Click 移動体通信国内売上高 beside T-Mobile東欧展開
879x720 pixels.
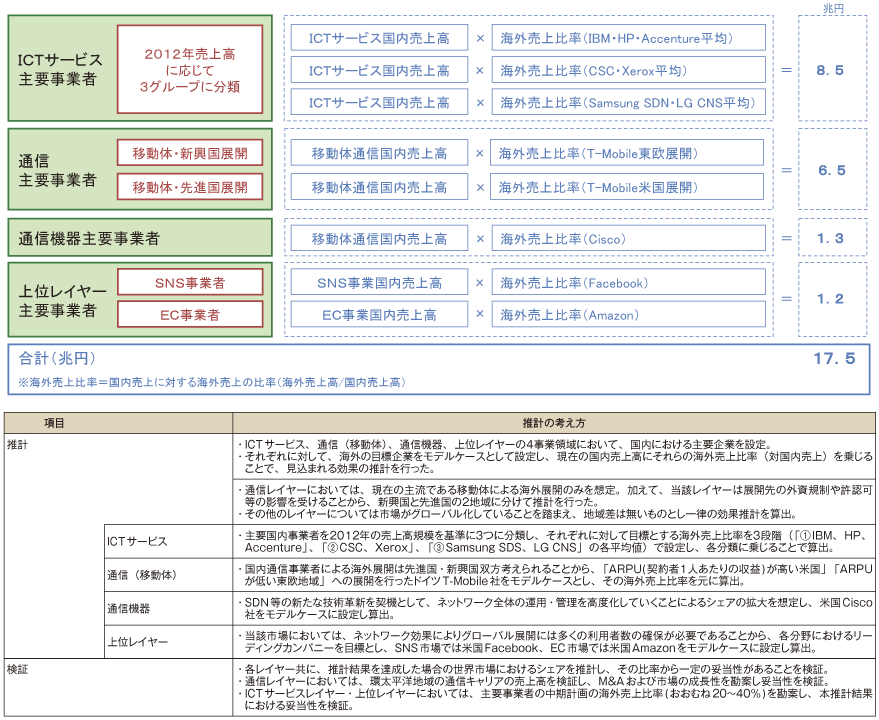379,153
